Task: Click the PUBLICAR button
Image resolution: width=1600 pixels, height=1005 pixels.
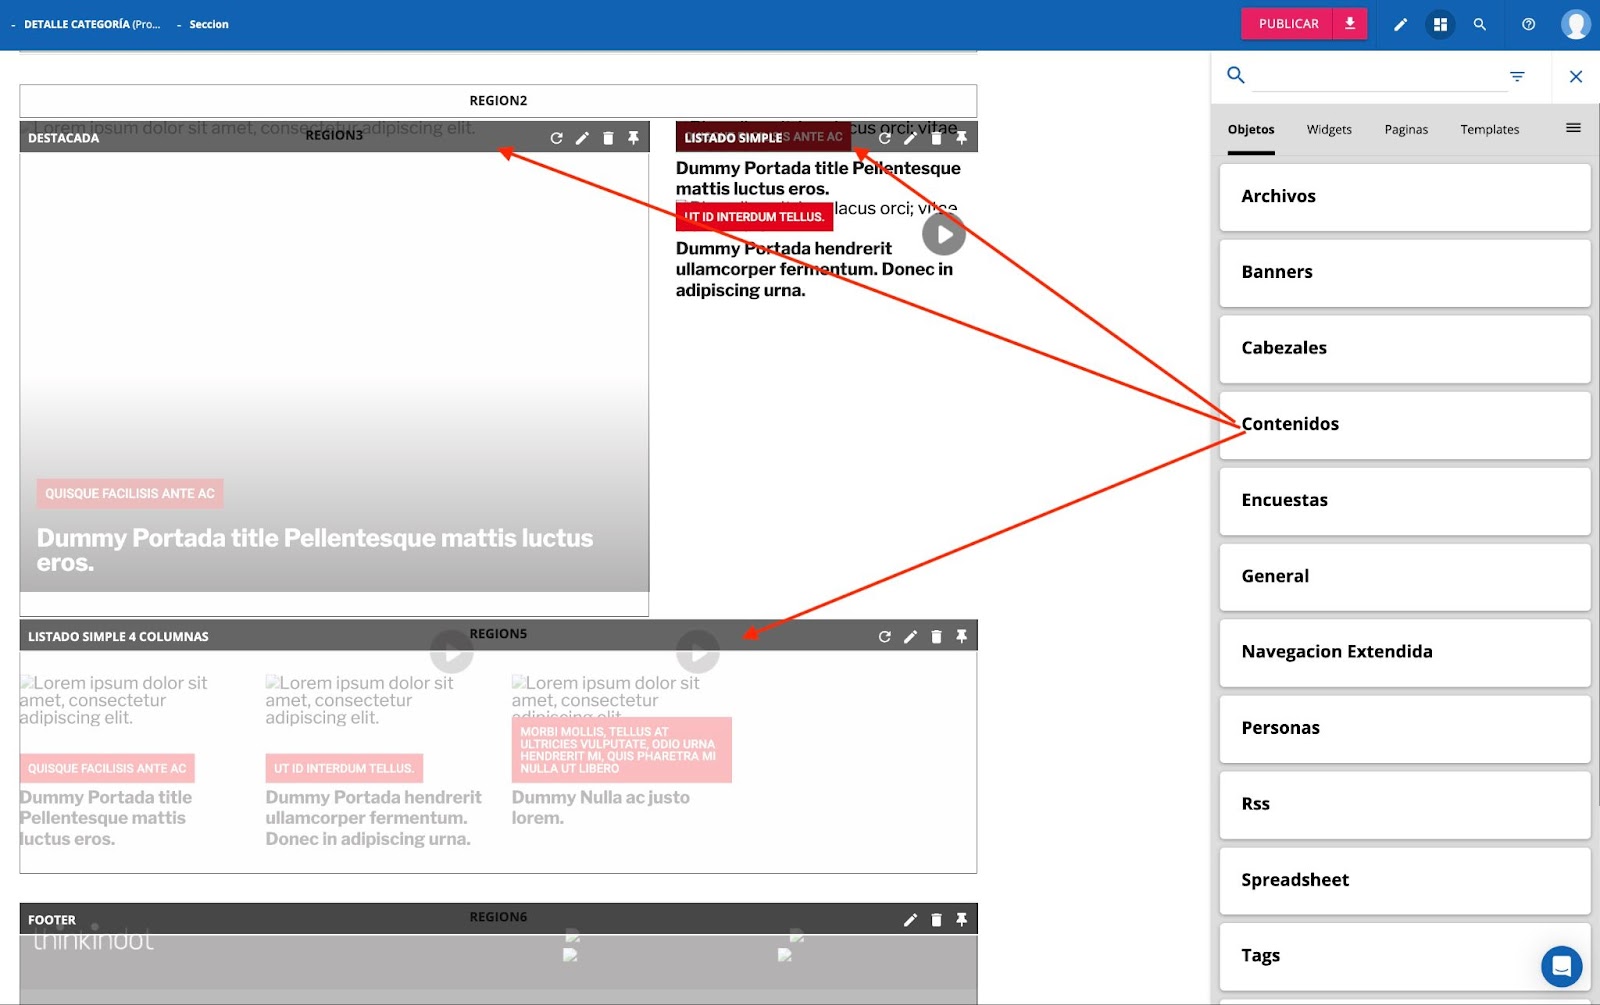Action: (x=1287, y=24)
